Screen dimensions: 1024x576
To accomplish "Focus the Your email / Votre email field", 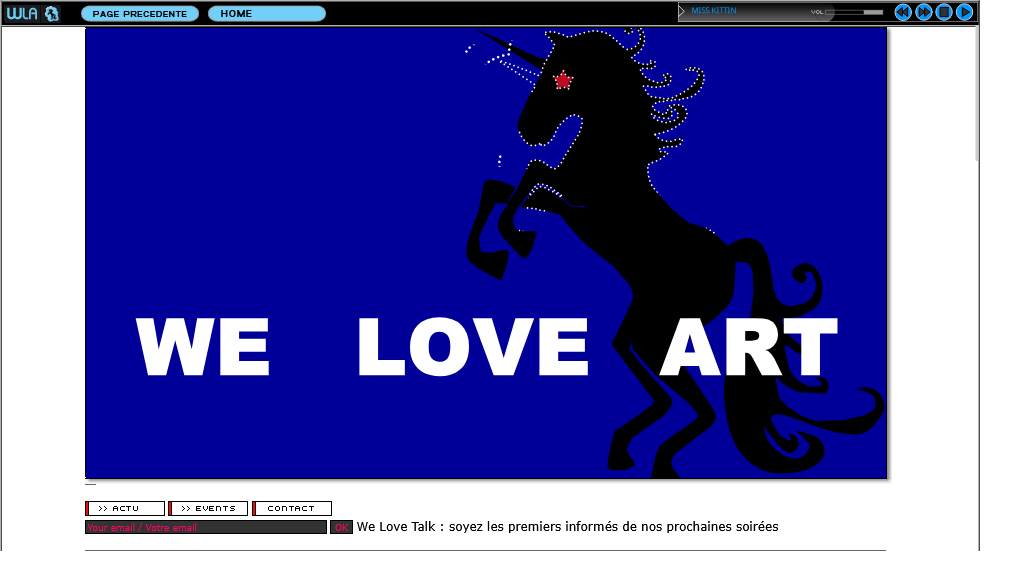I will [x=206, y=527].
